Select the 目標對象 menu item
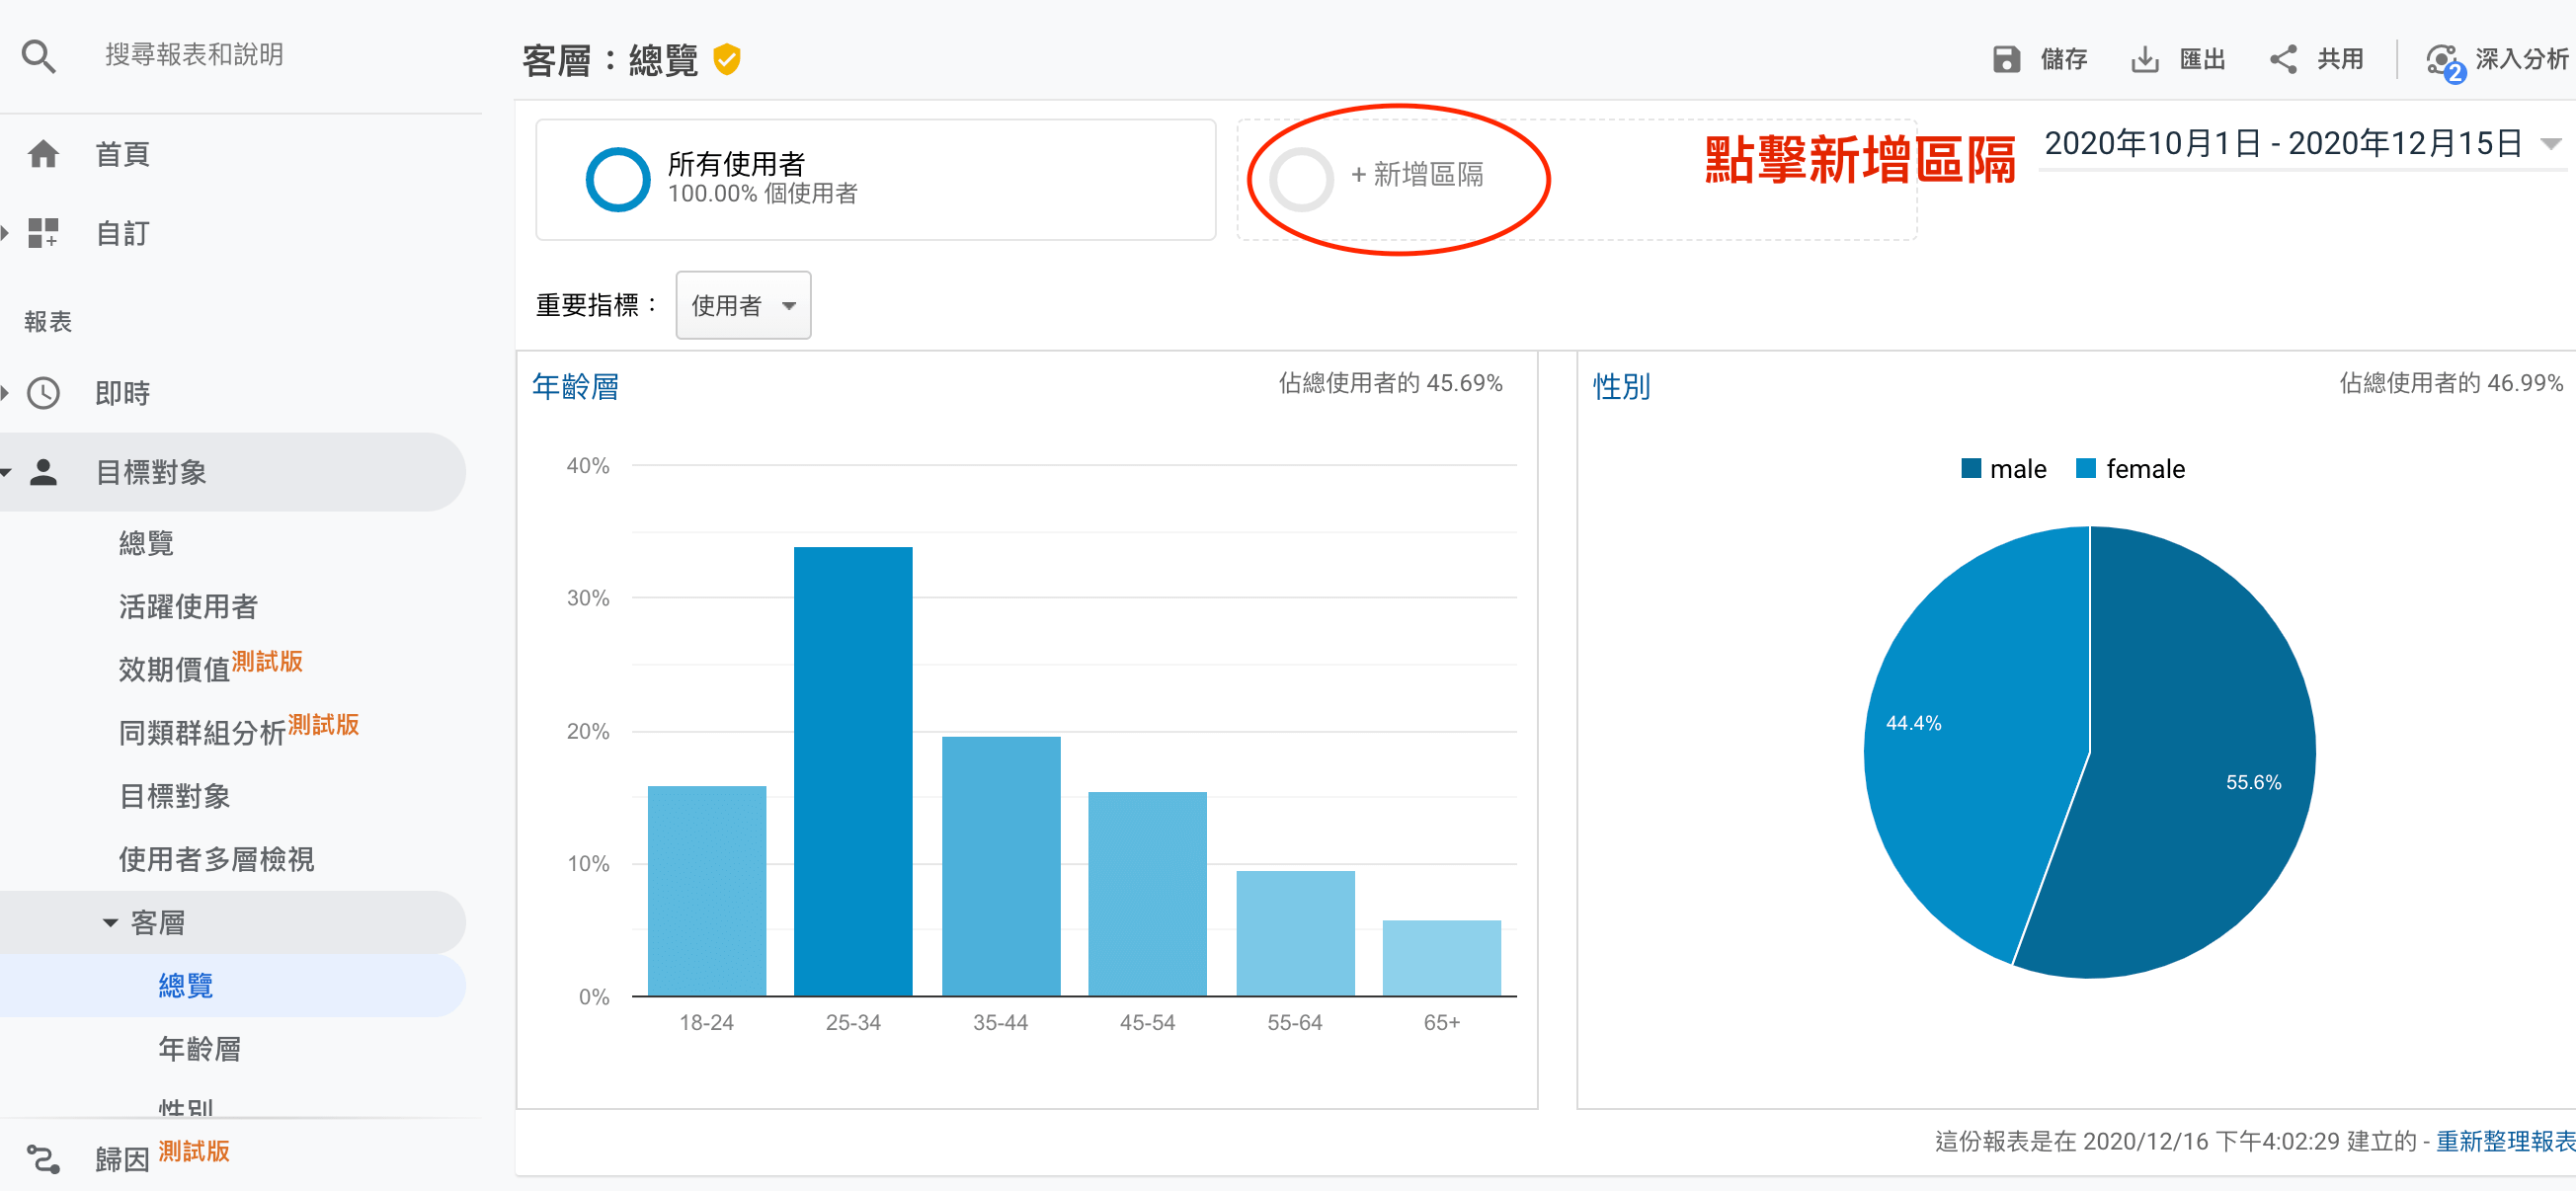Screen dimensions: 2576x1191 (x=150, y=472)
